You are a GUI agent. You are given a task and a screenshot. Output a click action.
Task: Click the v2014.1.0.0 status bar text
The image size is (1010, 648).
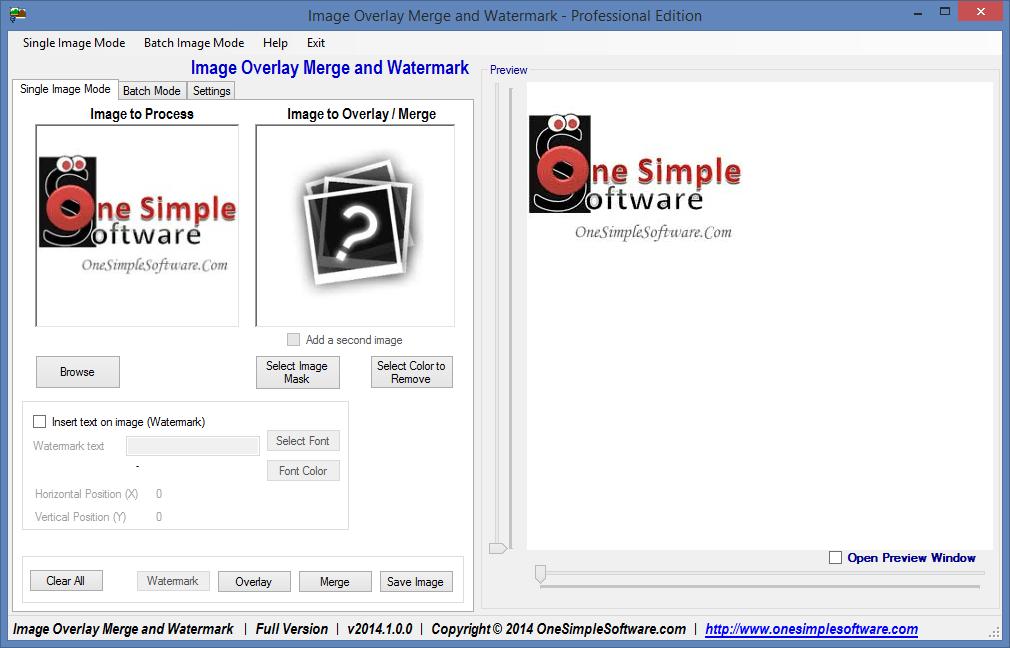(x=380, y=629)
